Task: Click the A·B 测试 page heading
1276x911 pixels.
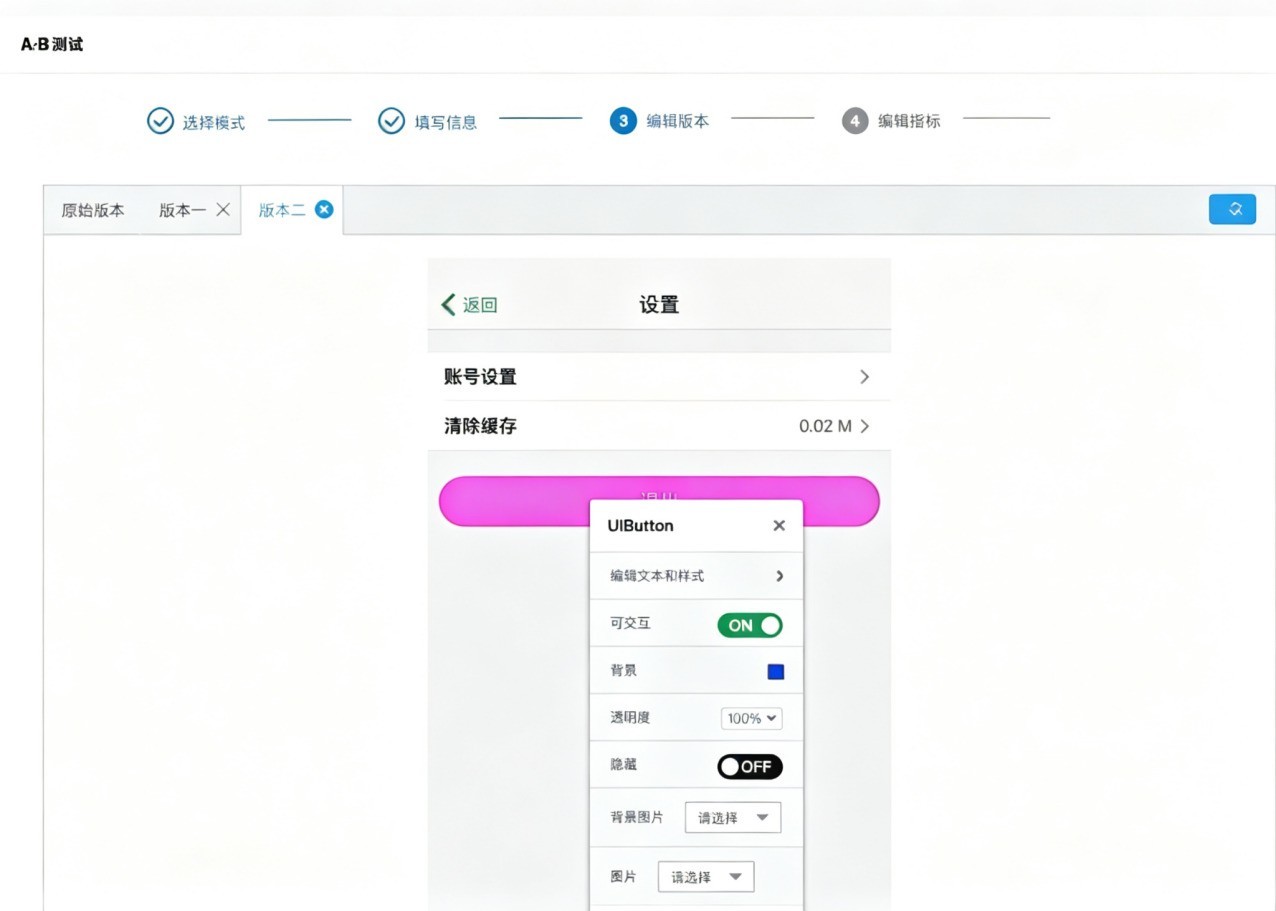Action: click(x=52, y=45)
